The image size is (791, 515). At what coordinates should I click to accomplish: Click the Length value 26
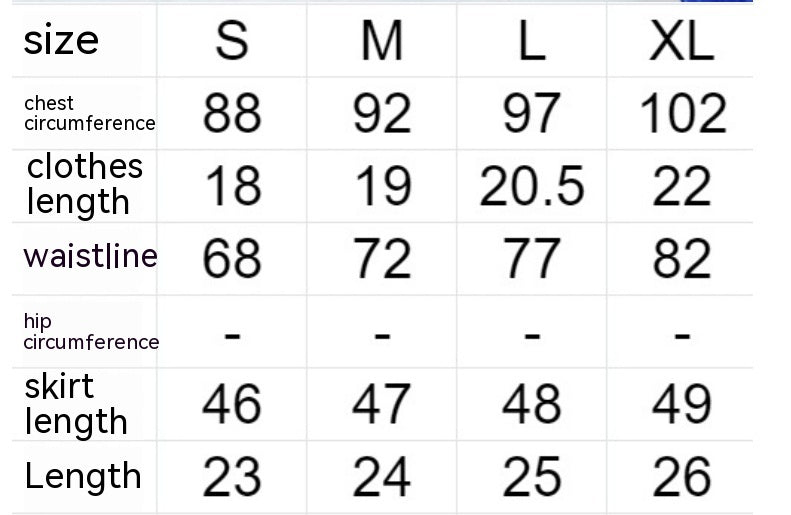(x=682, y=477)
